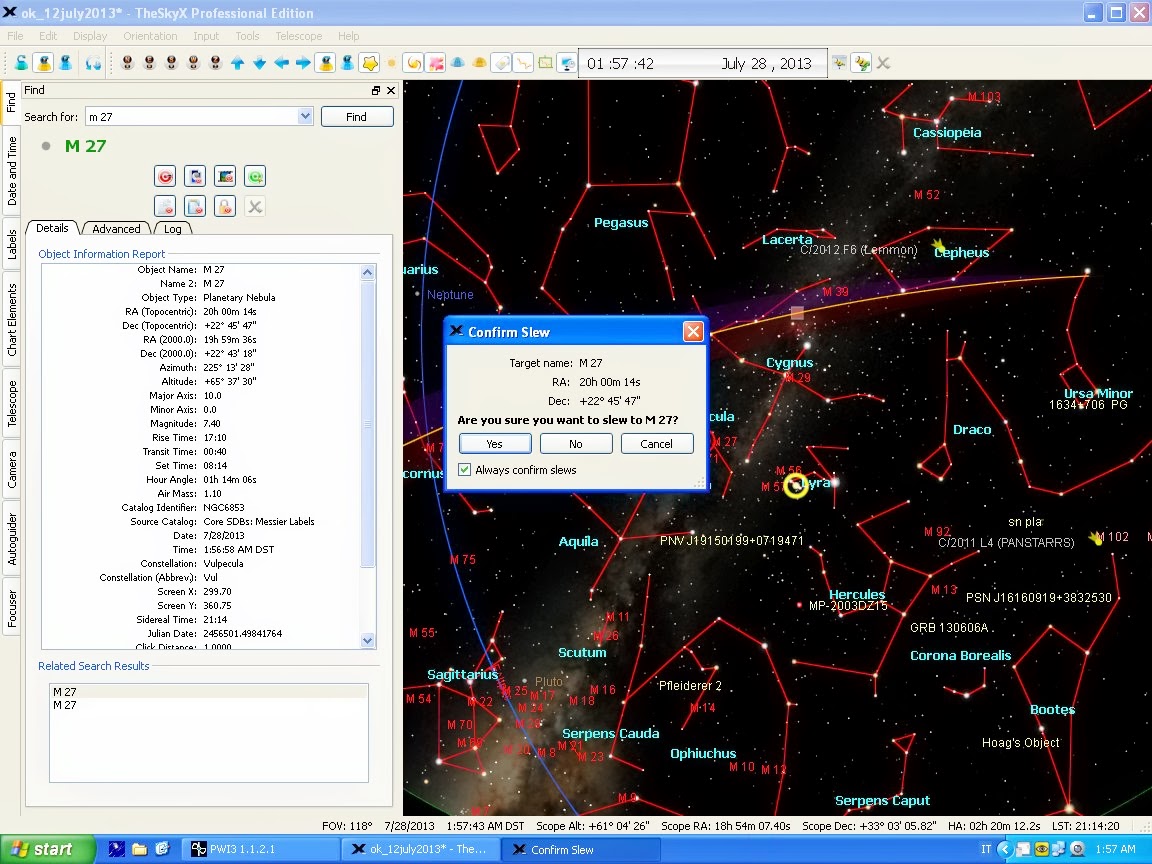
Task: Switch to the Advanced tab
Action: pos(117,229)
